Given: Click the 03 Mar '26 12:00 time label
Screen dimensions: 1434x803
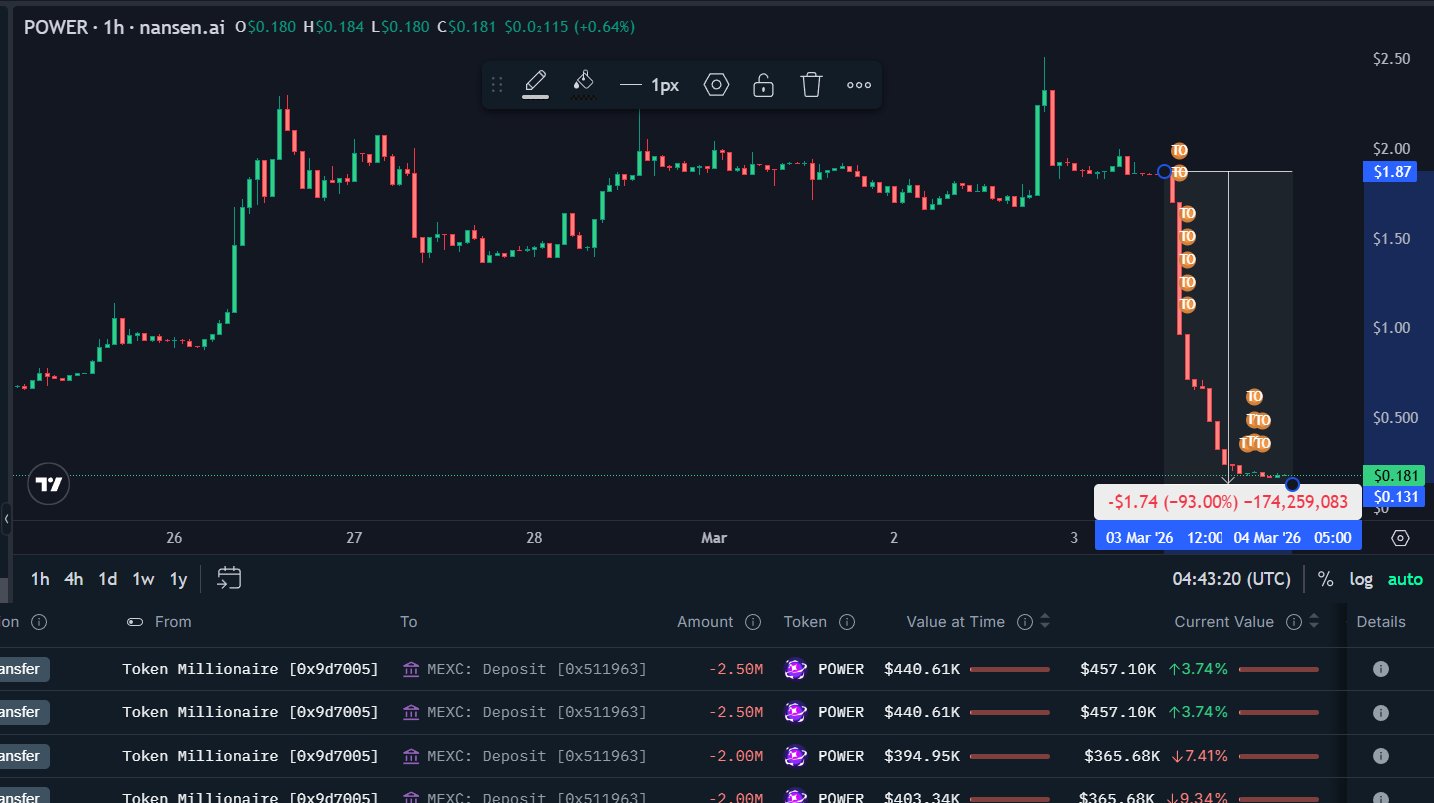Looking at the screenshot, I should click(x=1163, y=538).
